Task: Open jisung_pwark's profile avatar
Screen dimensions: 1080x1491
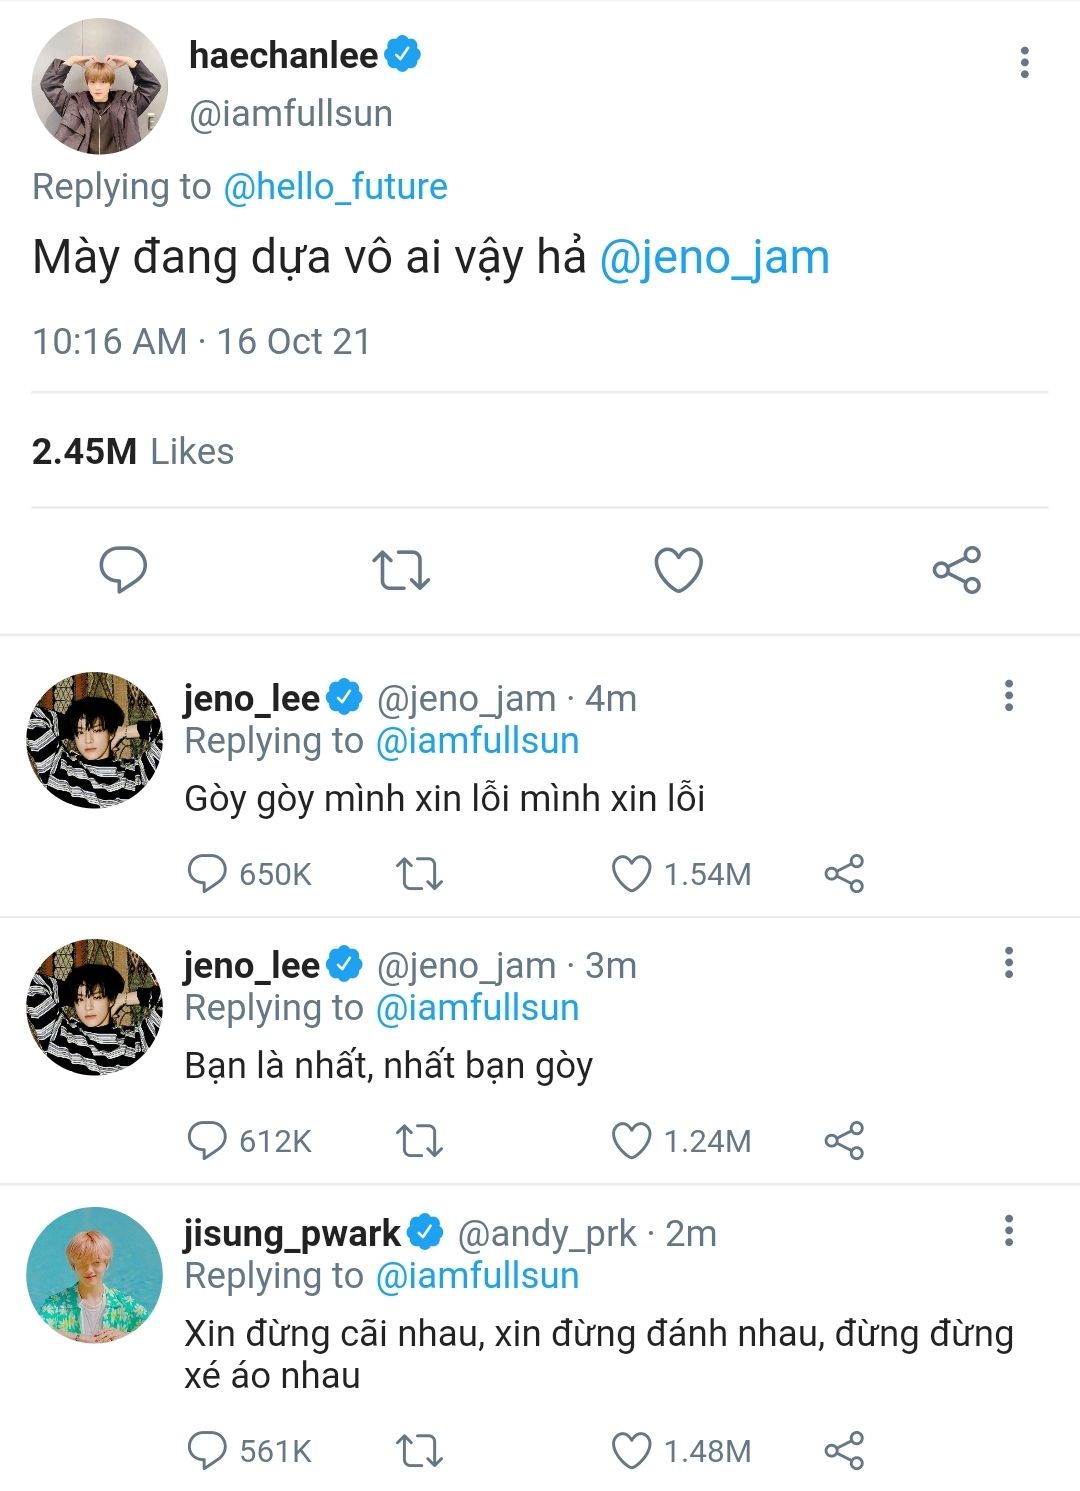Action: coord(94,1275)
